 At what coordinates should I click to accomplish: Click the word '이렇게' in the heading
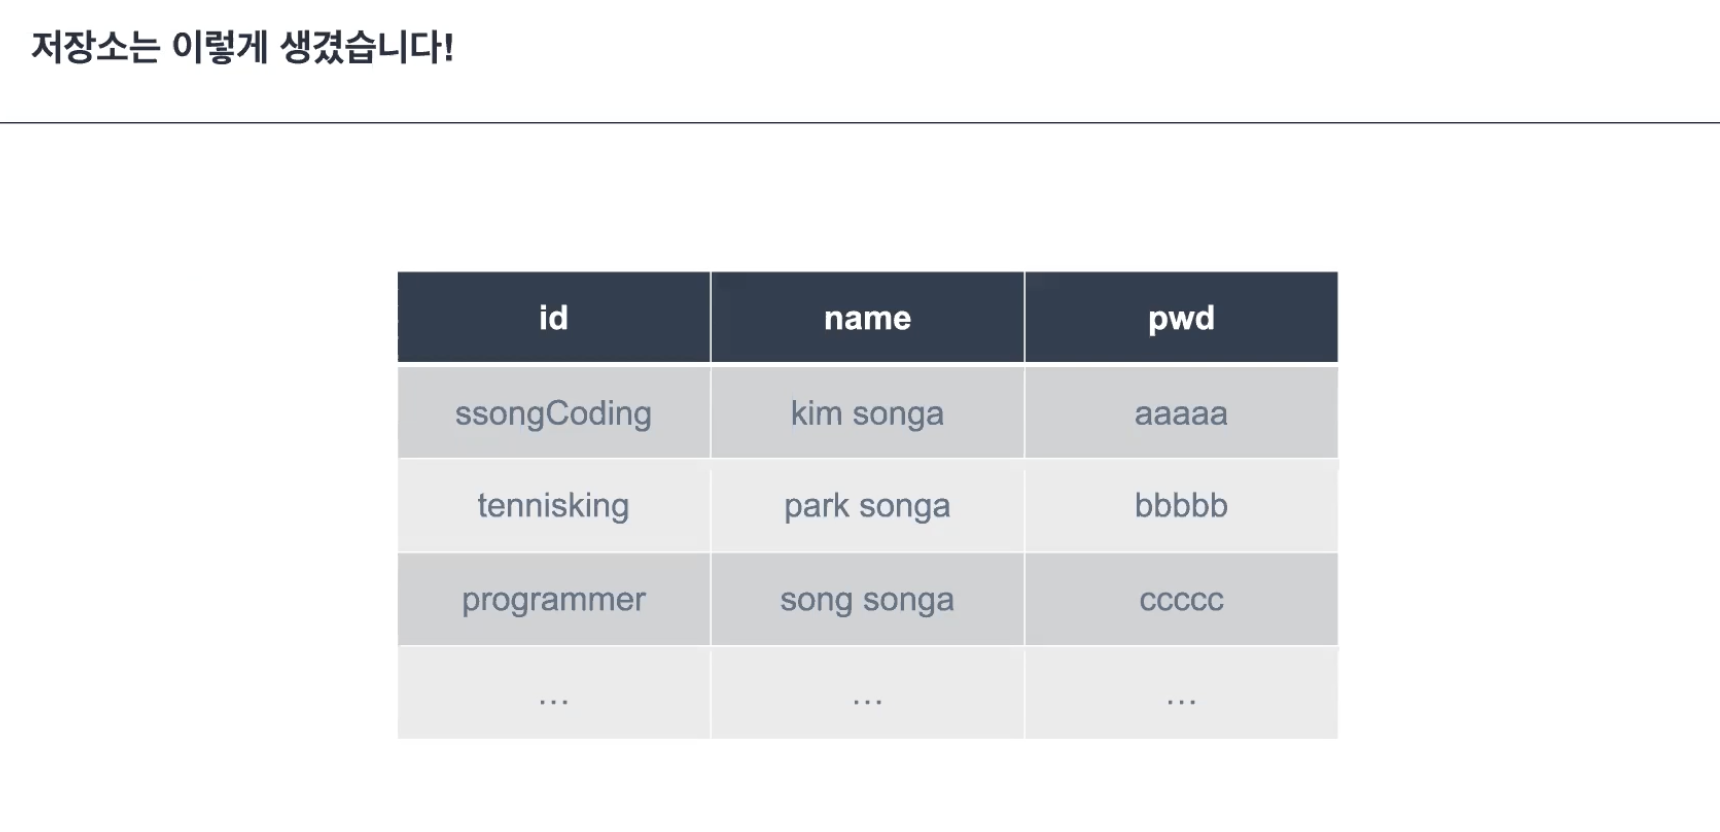tap(219, 47)
